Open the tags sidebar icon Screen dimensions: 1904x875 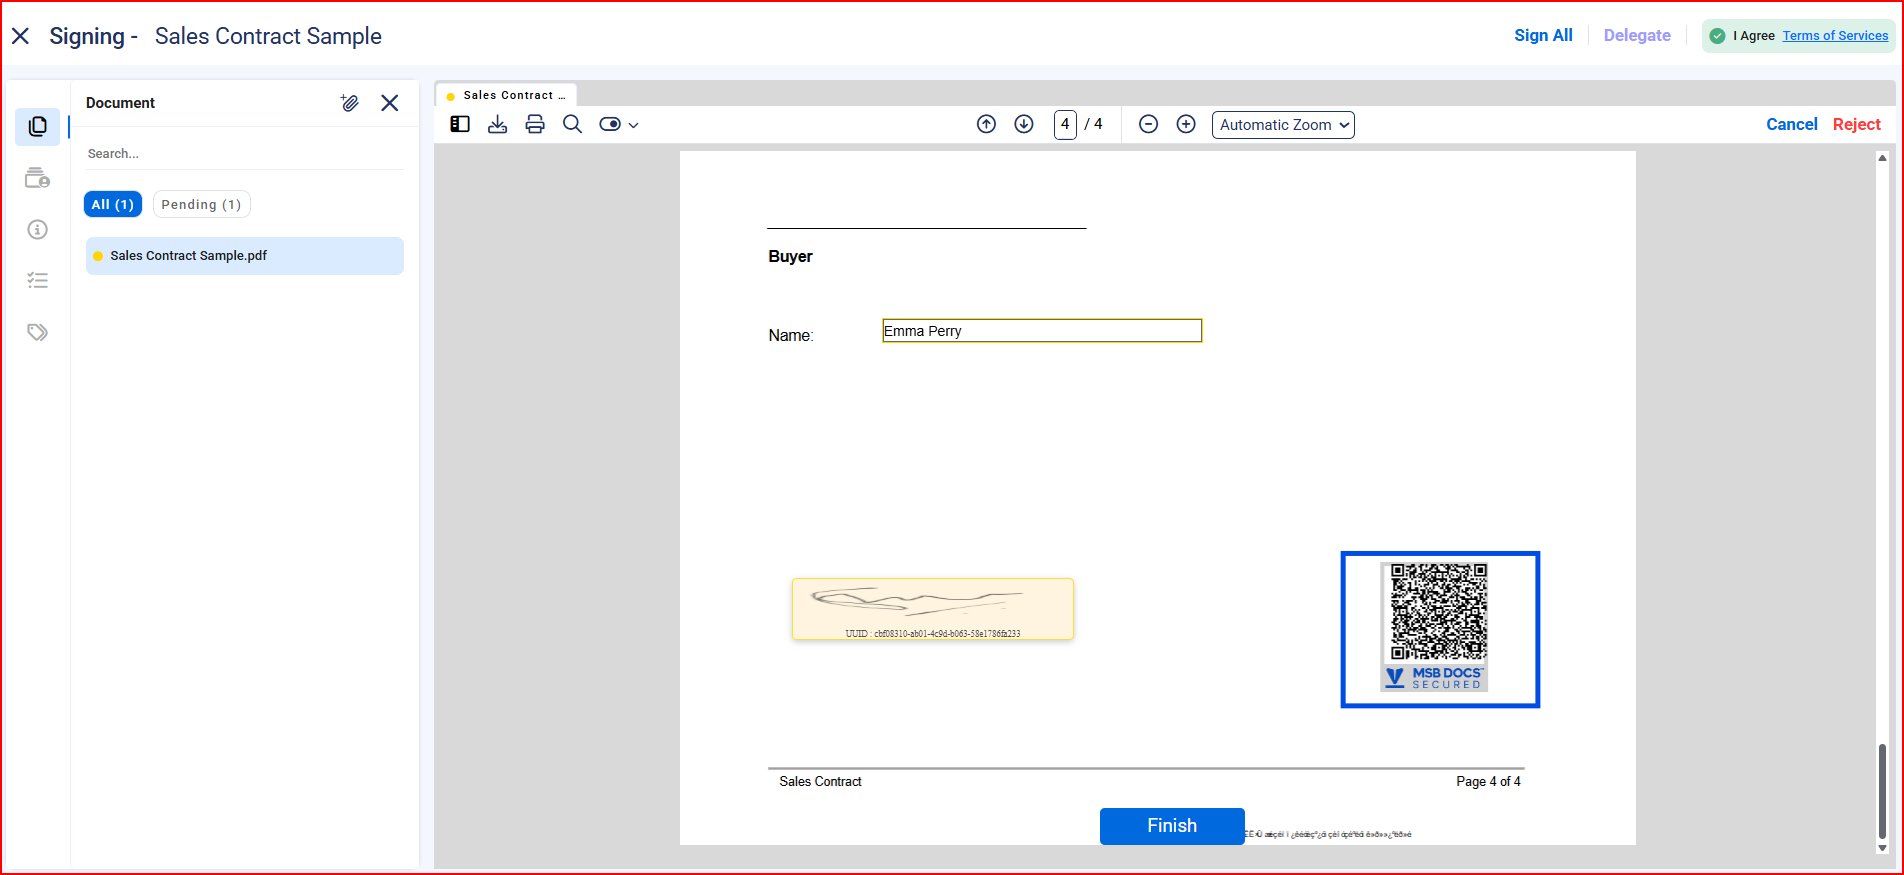point(37,332)
